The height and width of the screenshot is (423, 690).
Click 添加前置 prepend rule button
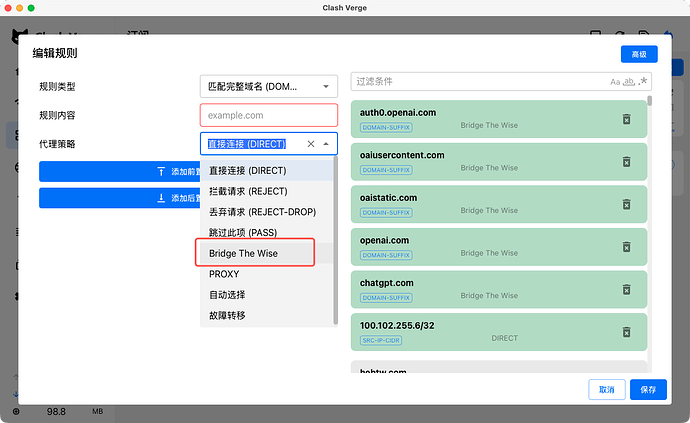tap(120, 171)
